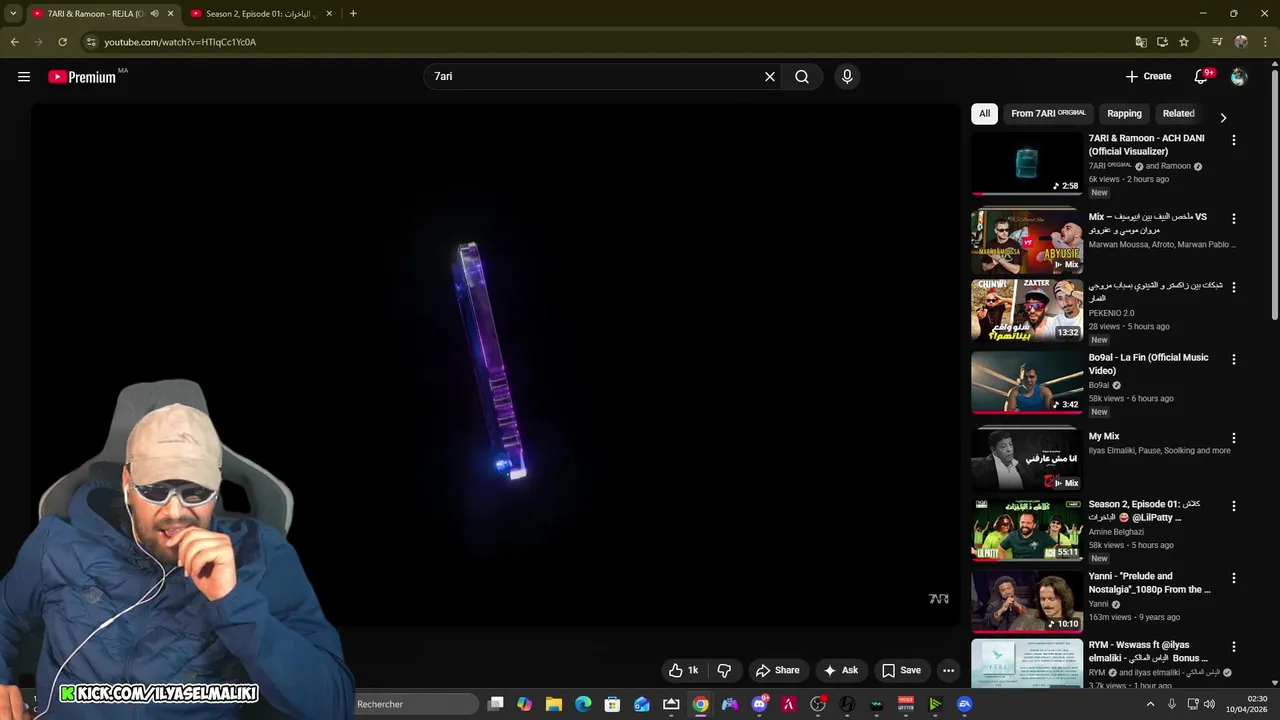The image size is (1280, 720).
Task: Click the Windows Rechercher search box
Action: pyautogui.click(x=415, y=704)
